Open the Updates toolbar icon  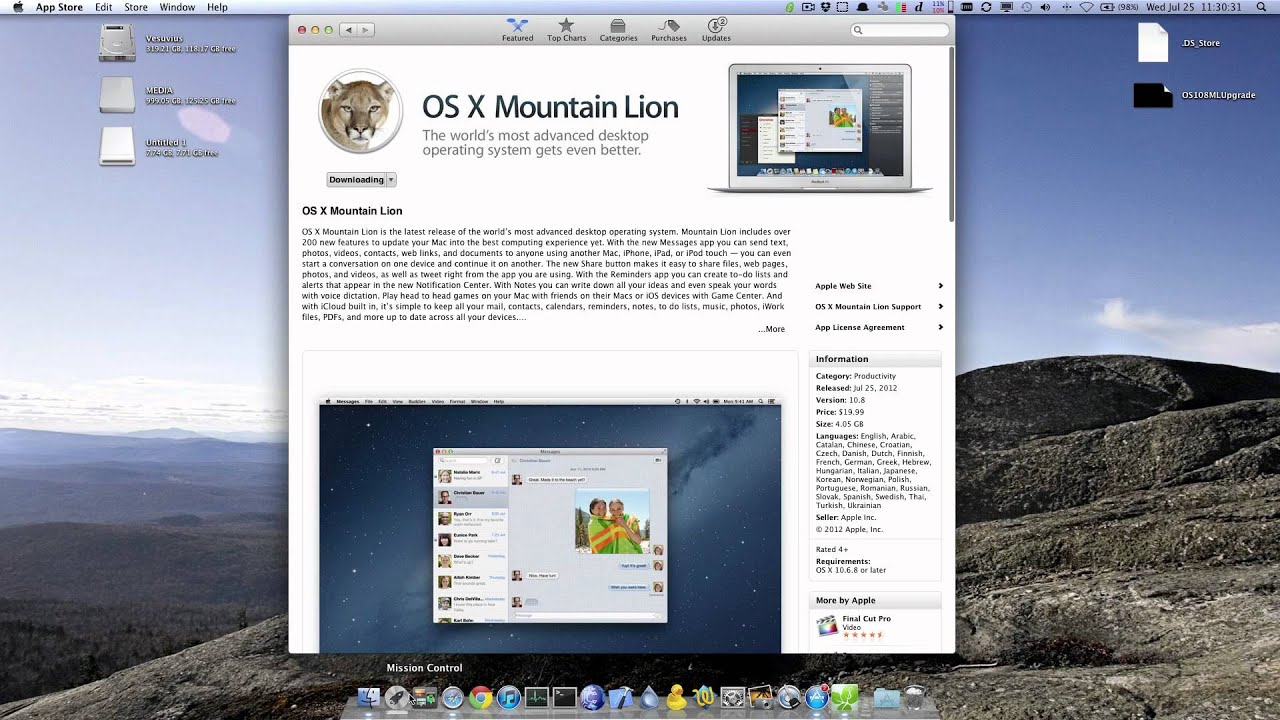pyautogui.click(x=716, y=29)
